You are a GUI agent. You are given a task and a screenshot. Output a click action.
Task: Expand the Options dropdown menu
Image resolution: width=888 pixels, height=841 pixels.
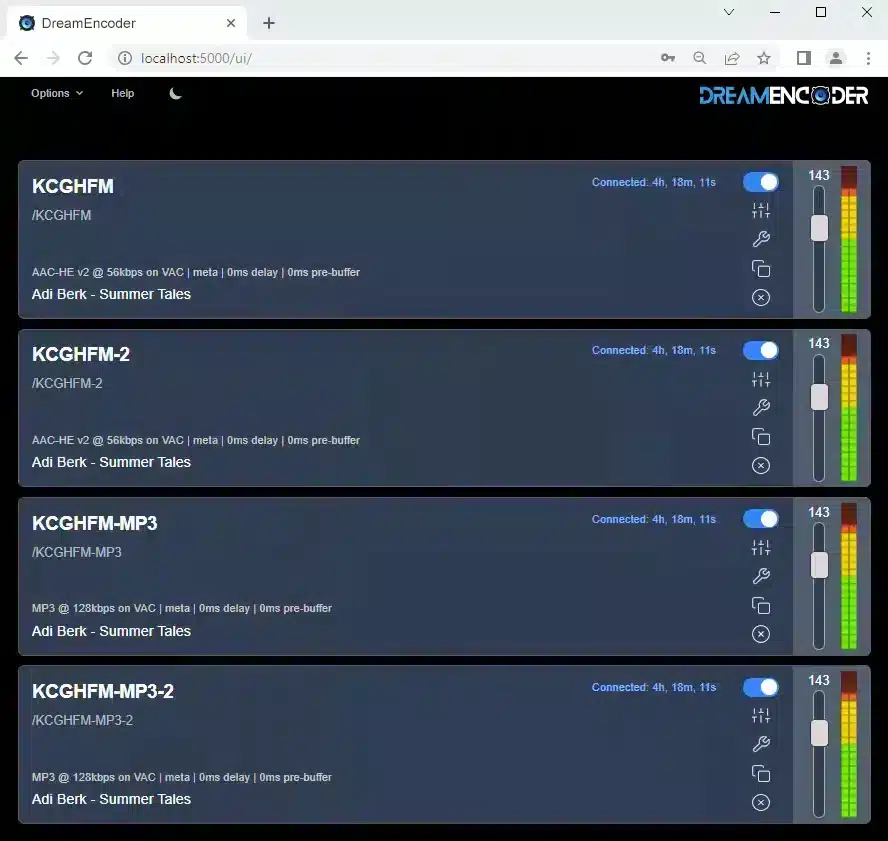pyautogui.click(x=57, y=93)
